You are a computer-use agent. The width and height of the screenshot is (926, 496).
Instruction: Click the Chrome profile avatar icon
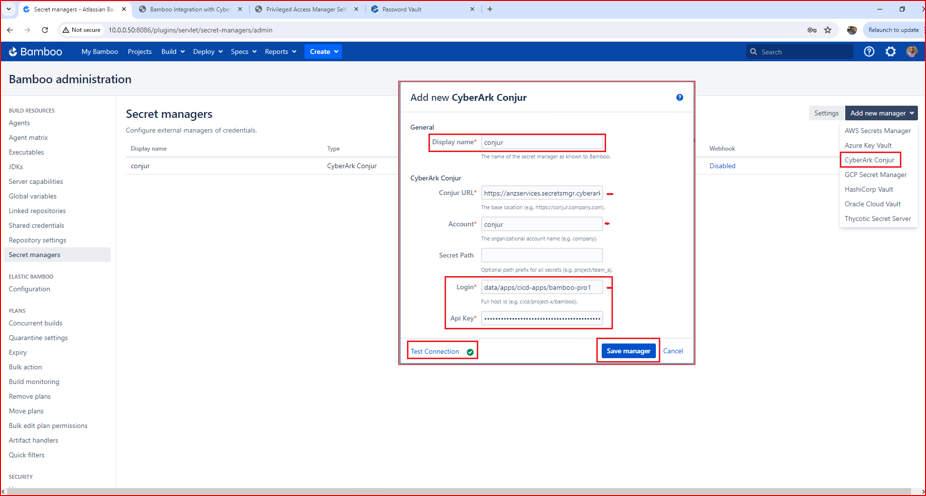(x=852, y=30)
